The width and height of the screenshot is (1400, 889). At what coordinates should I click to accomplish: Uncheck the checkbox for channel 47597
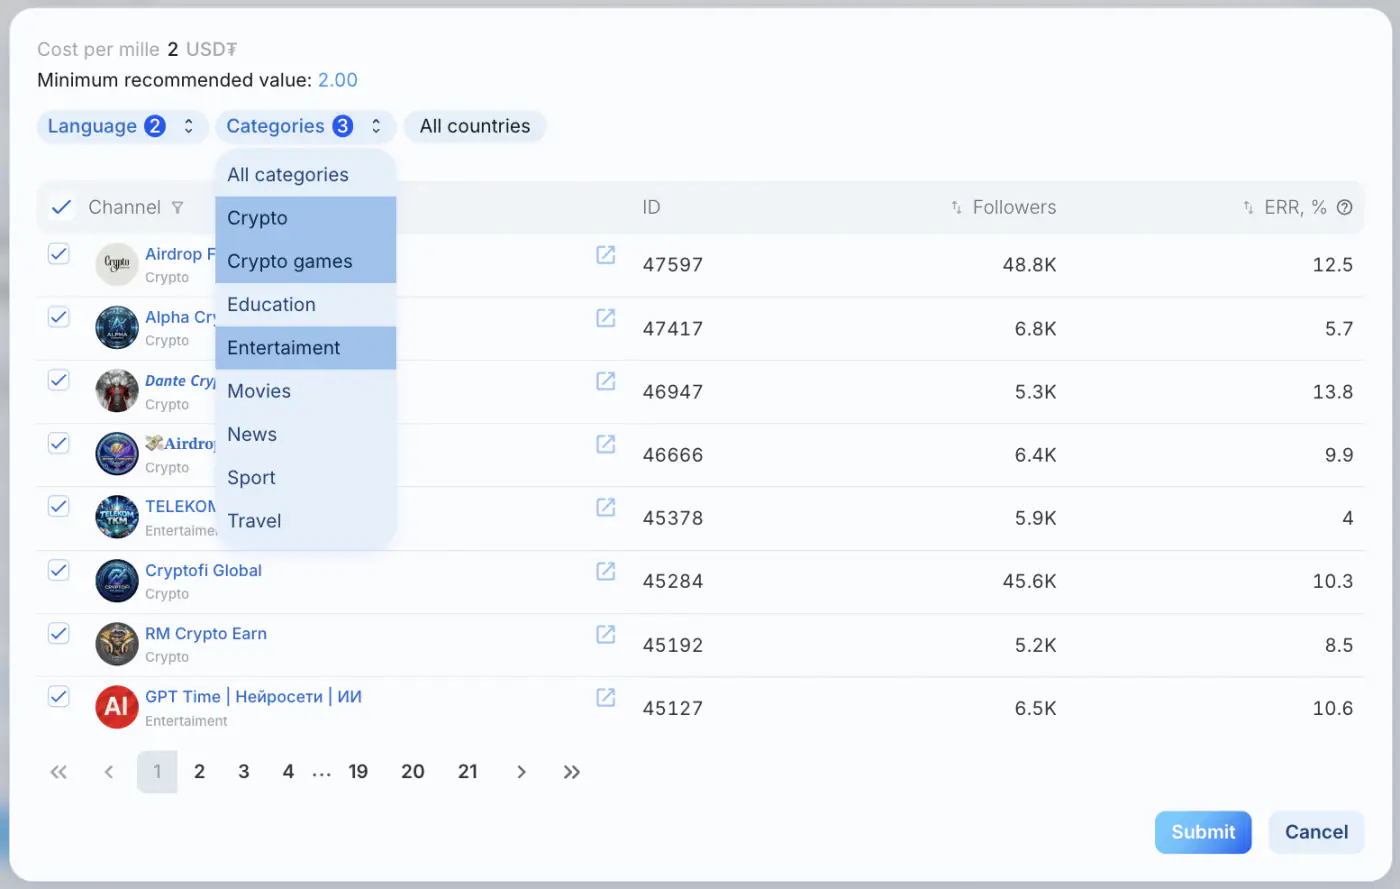coord(59,254)
